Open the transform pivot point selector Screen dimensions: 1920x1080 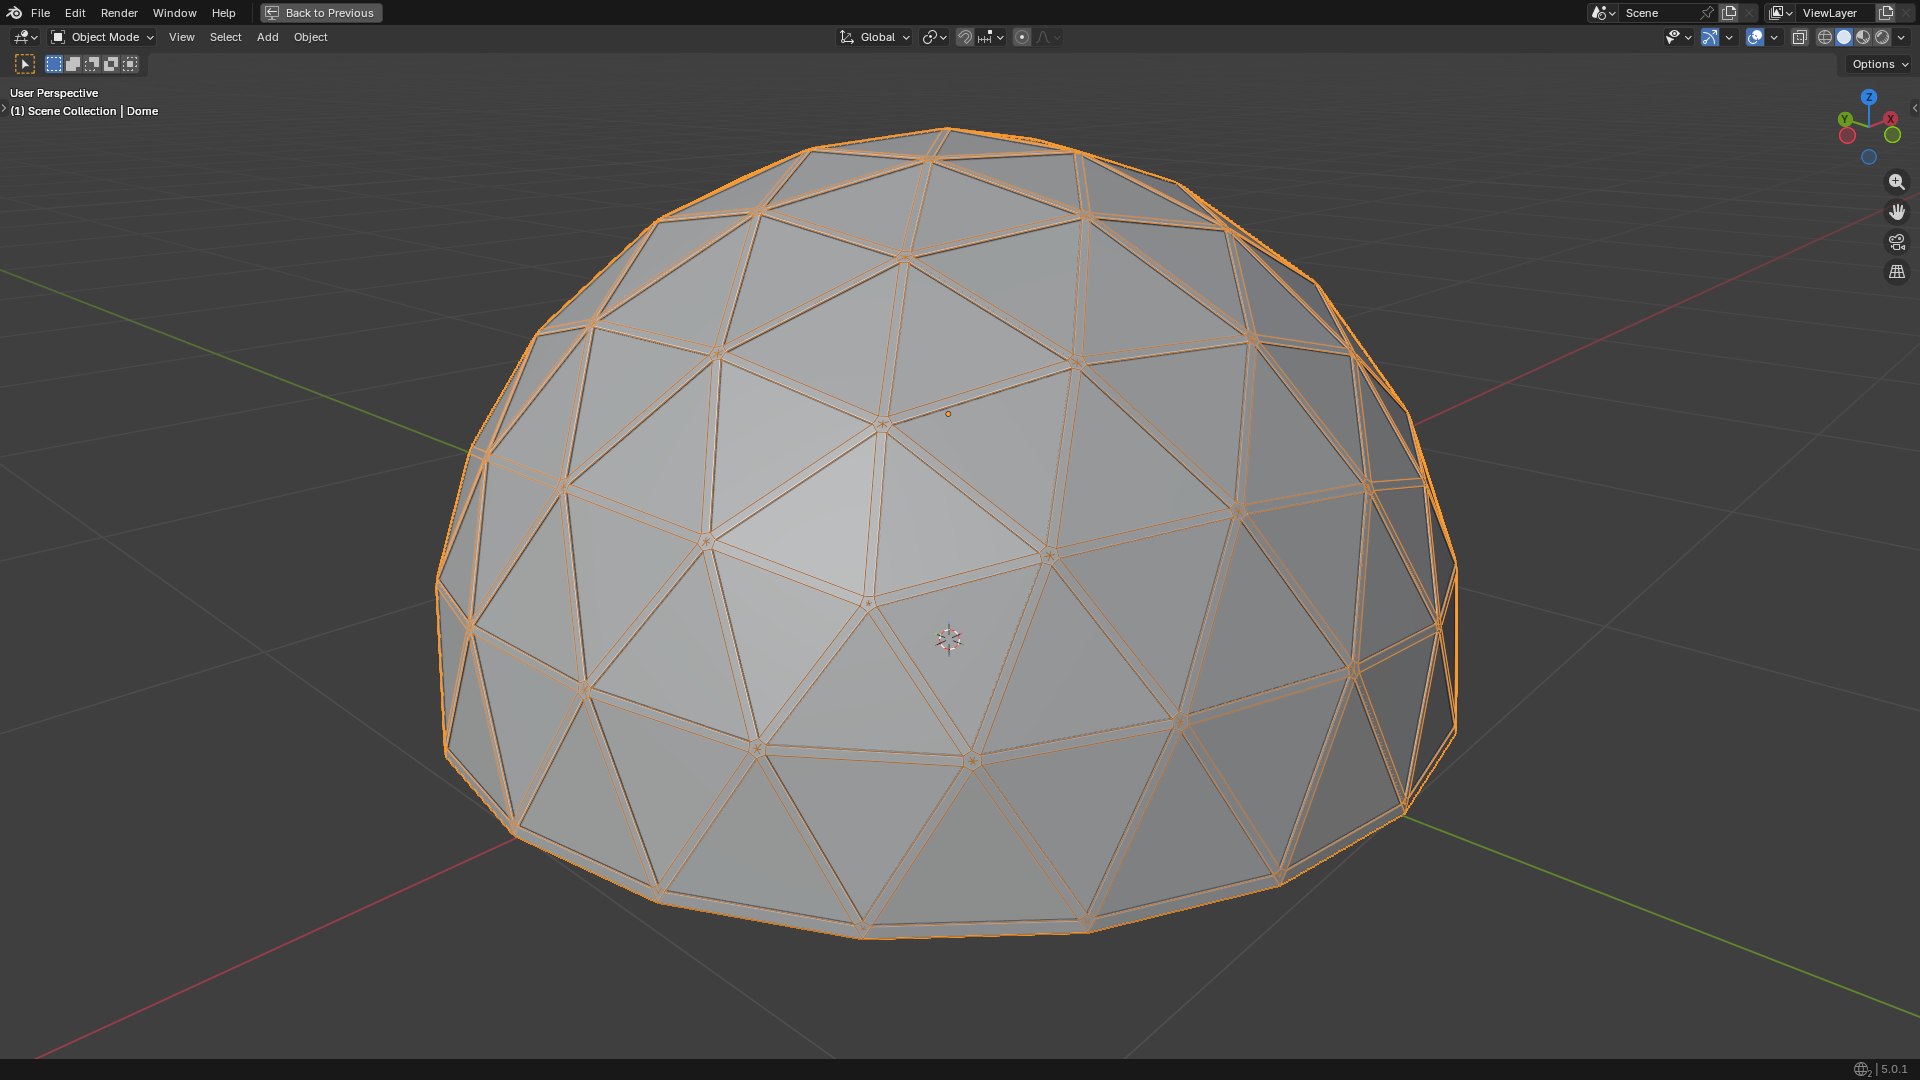tap(934, 37)
